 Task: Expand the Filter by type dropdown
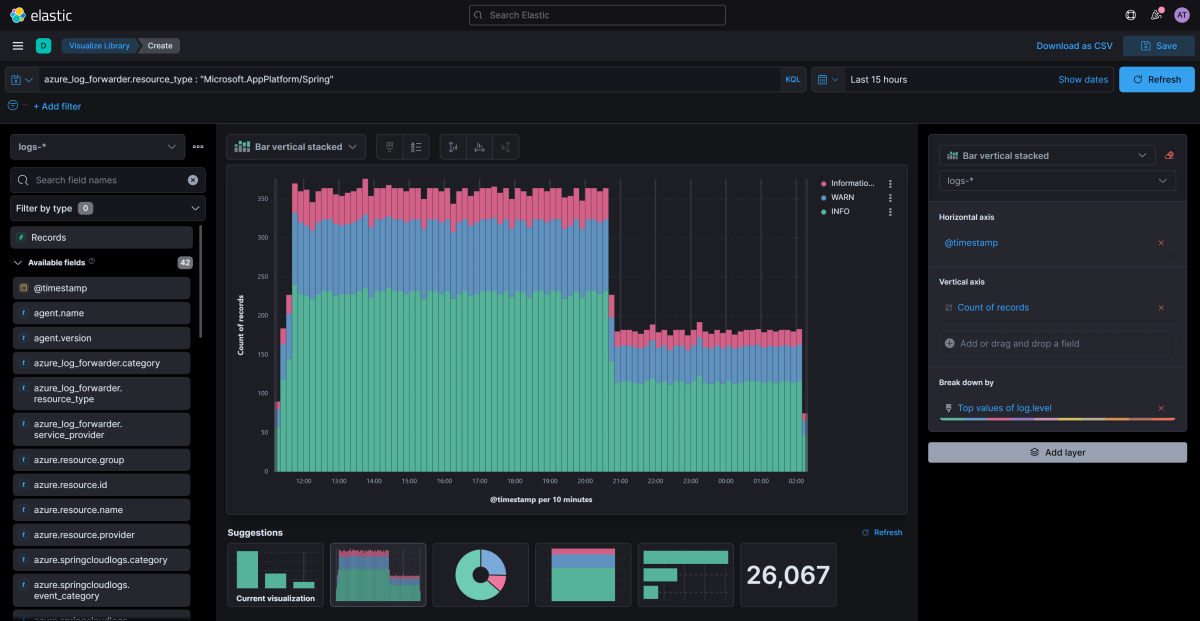108,208
